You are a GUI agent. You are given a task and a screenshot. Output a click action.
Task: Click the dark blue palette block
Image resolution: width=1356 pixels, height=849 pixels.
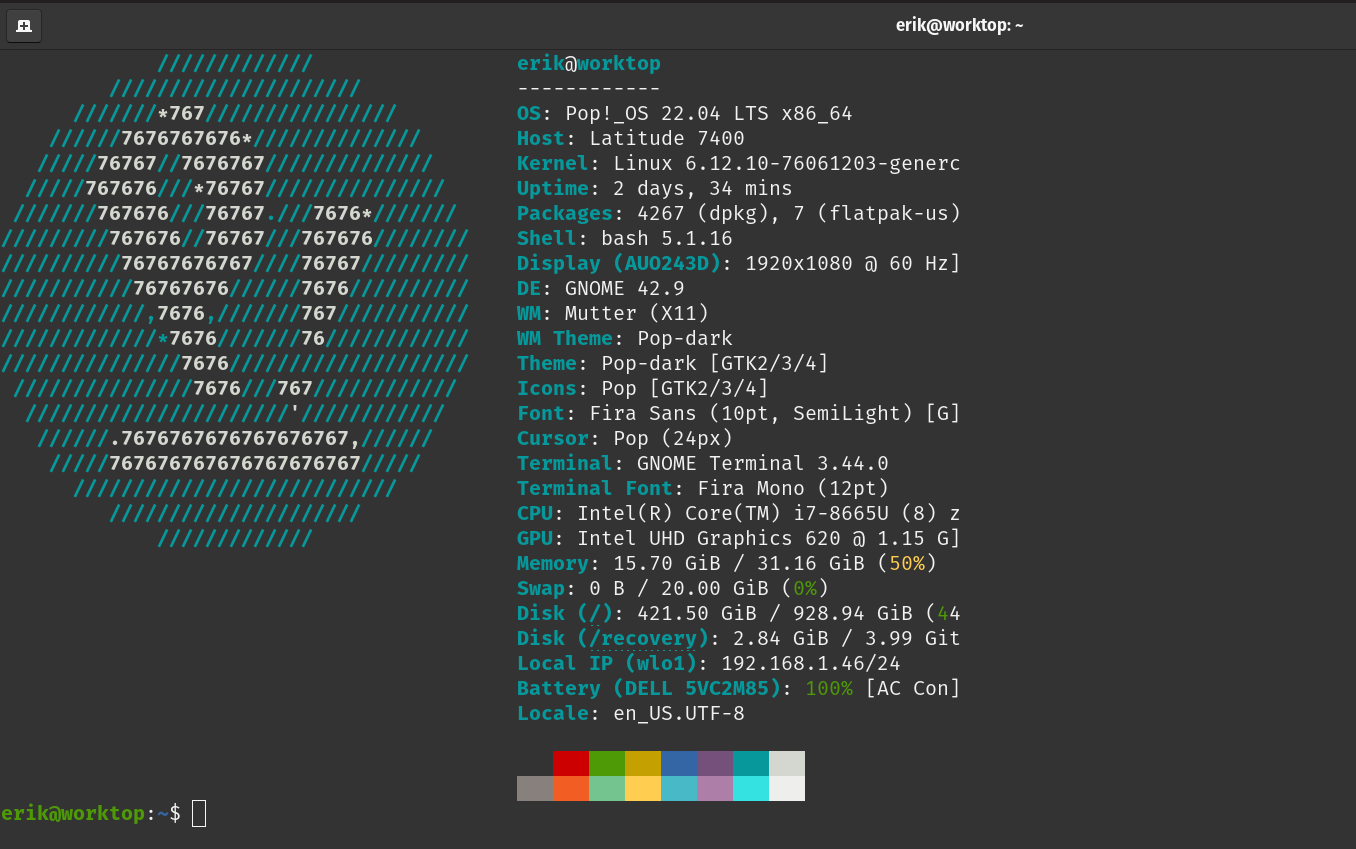tap(679, 764)
